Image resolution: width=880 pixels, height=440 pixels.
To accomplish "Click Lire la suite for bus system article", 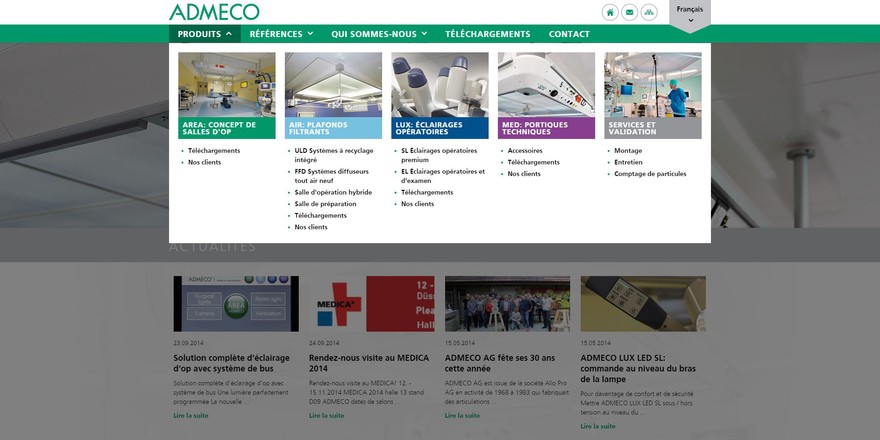I will point(191,416).
